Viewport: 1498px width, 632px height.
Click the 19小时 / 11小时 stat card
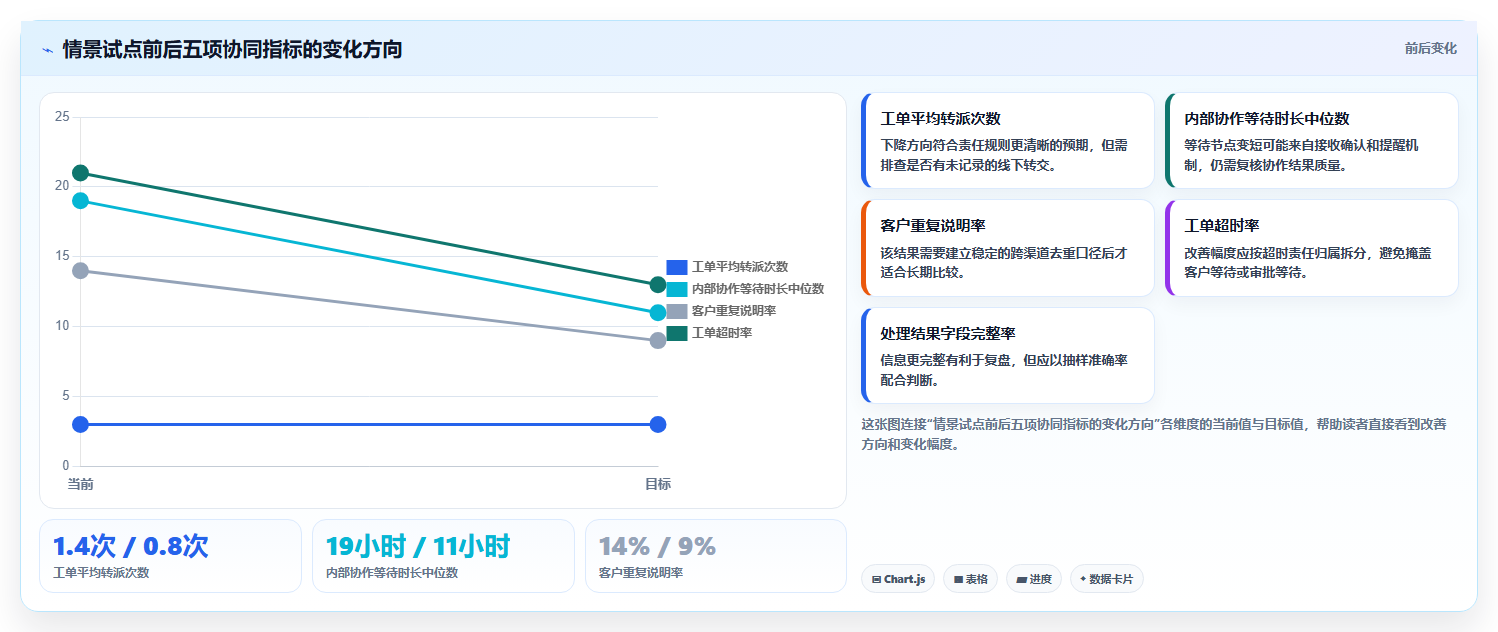coord(443,556)
